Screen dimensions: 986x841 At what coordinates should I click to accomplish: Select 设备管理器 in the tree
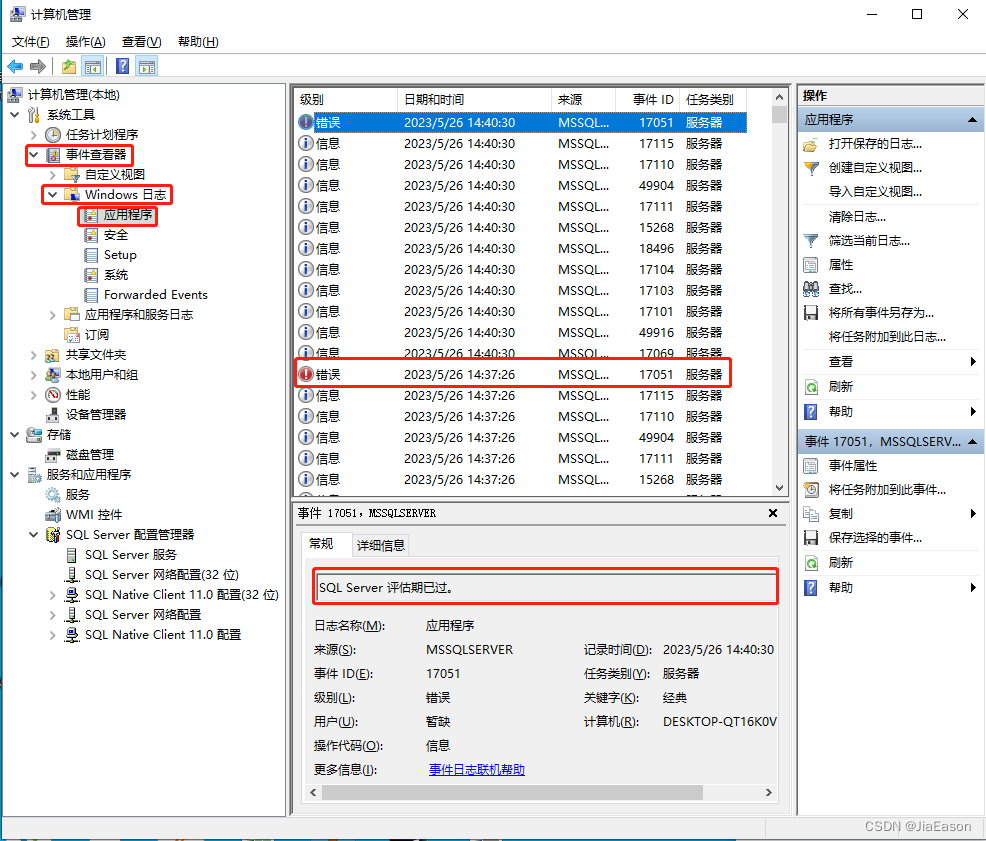coord(96,415)
